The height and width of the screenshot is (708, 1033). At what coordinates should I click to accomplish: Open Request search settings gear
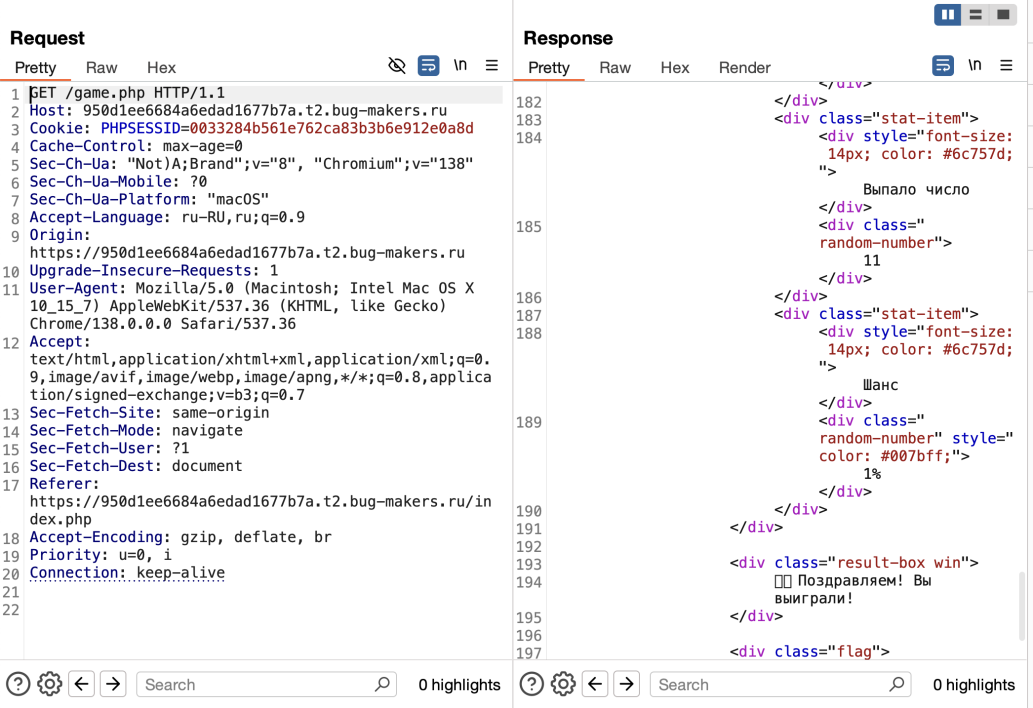[x=49, y=684]
